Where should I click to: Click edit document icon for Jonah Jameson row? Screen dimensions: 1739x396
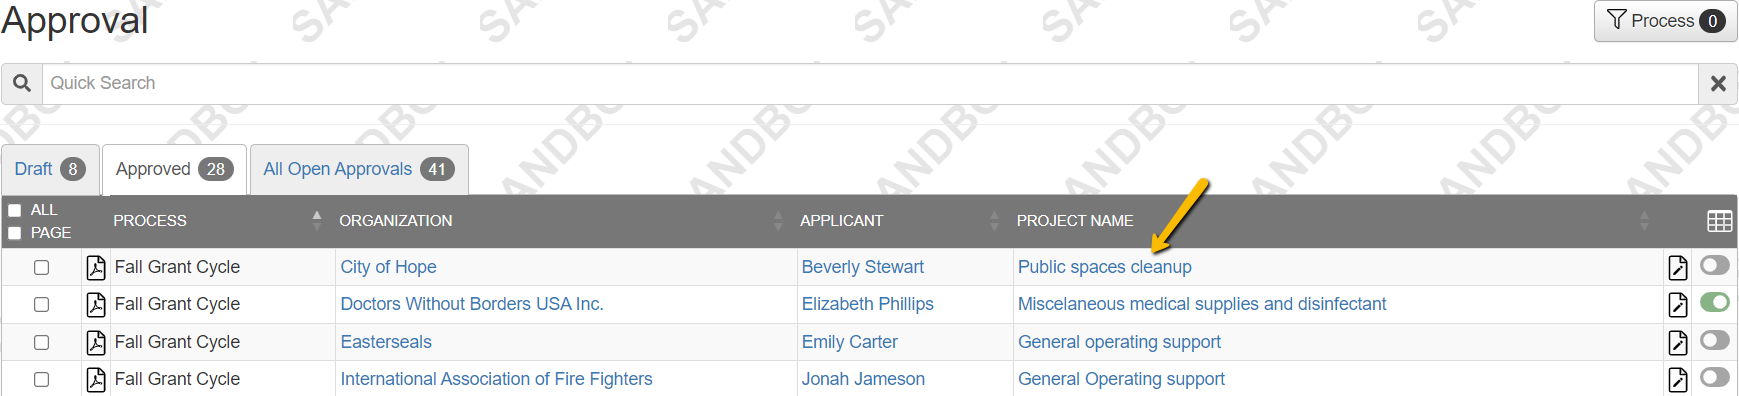point(1678,379)
